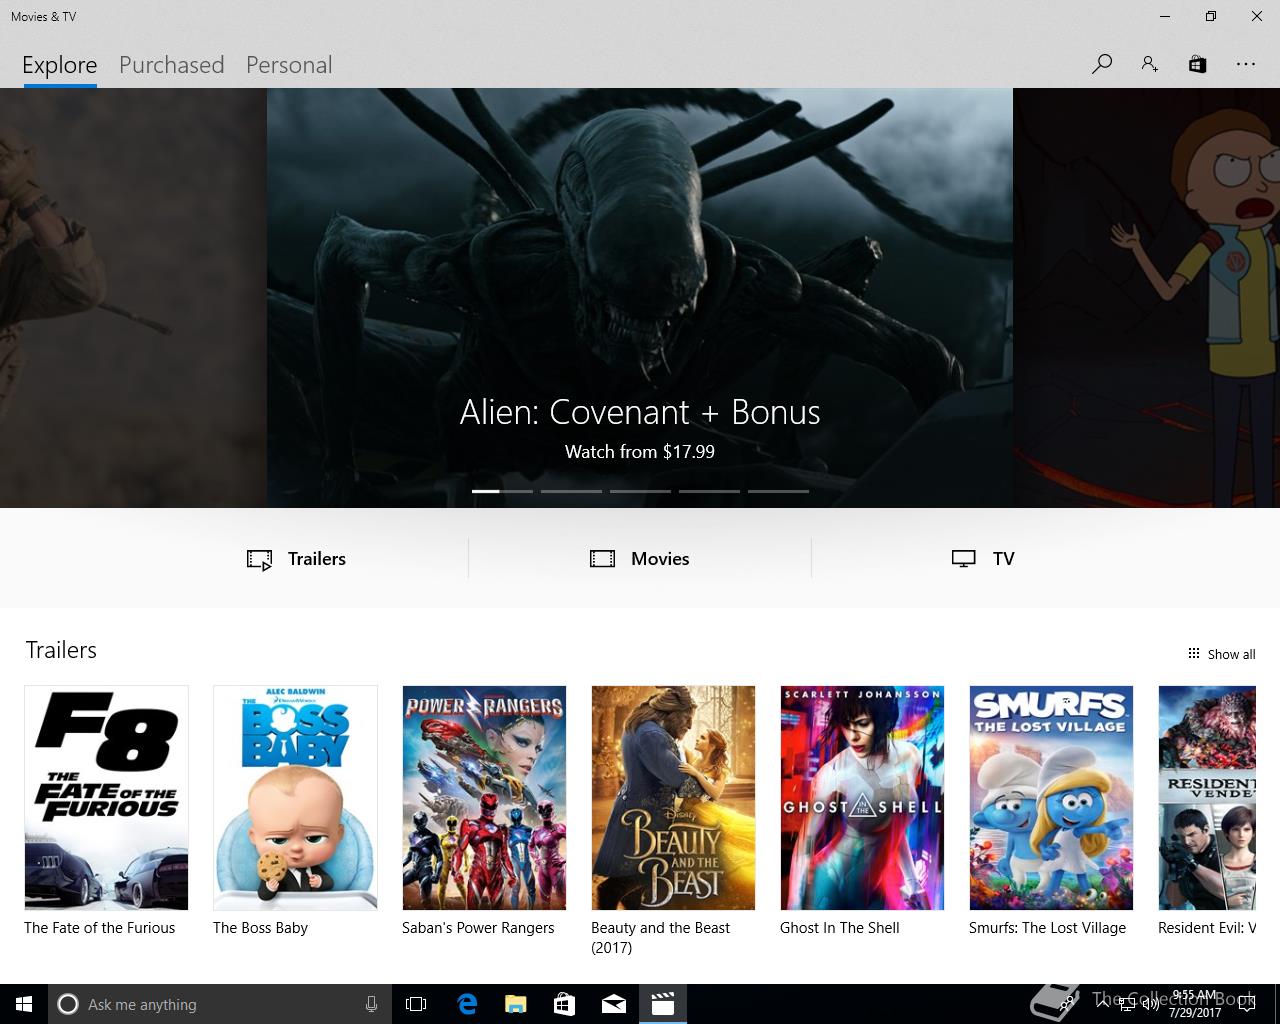Switch to the Purchased tab
This screenshot has height=1024, width=1280.
click(171, 65)
